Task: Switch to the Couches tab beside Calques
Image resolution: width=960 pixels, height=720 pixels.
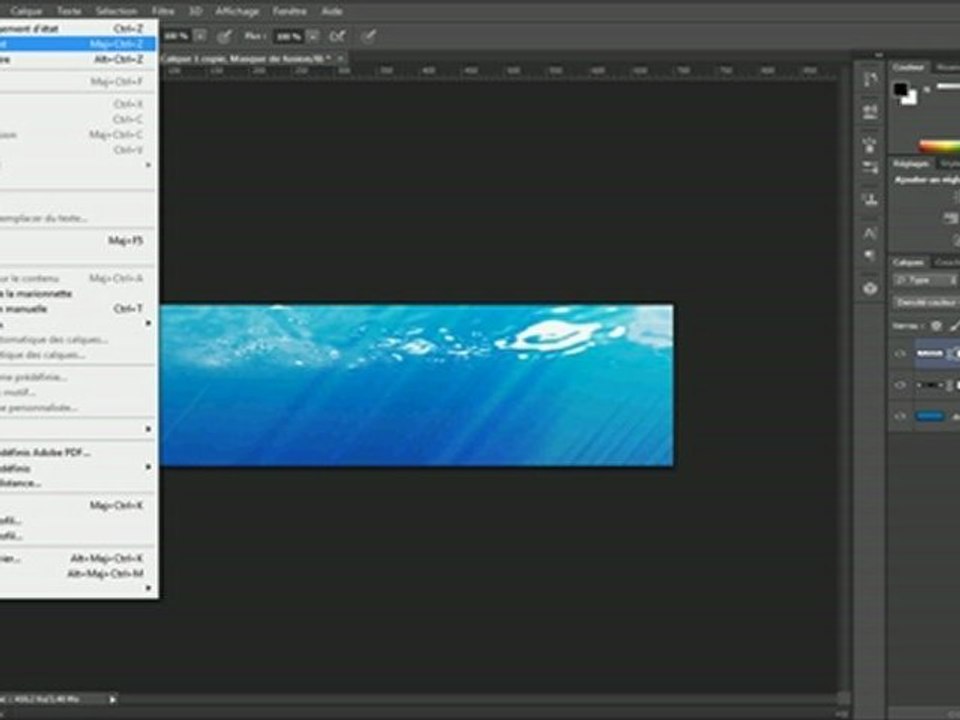Action: pos(947,262)
